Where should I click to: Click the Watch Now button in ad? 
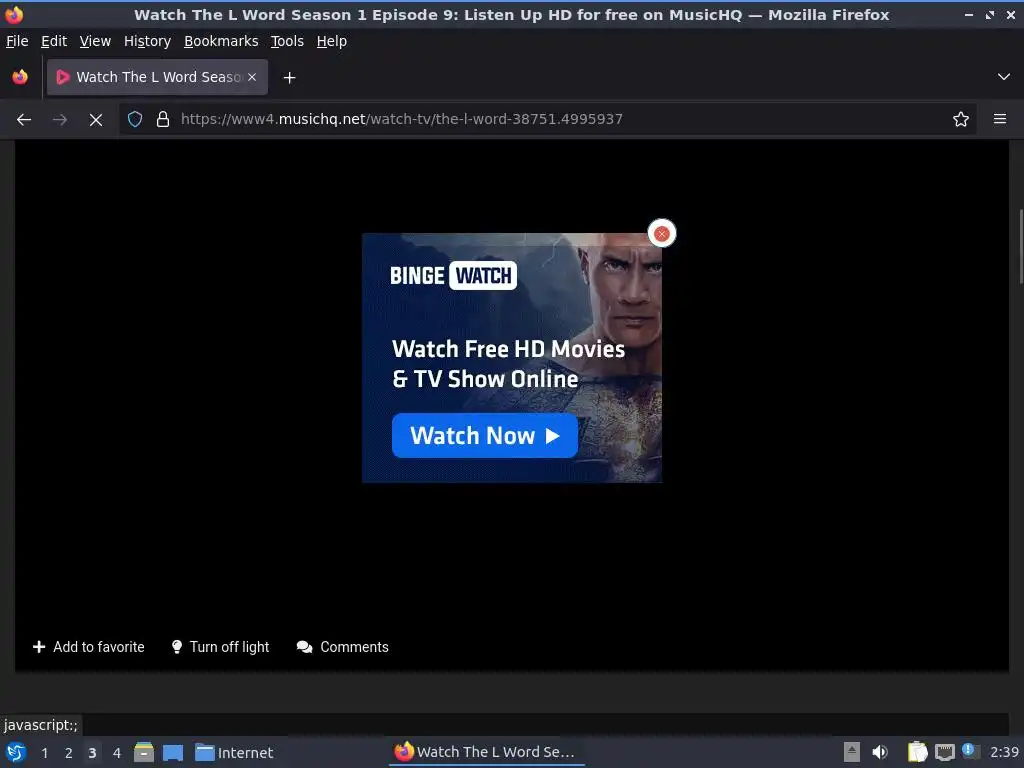tap(485, 436)
